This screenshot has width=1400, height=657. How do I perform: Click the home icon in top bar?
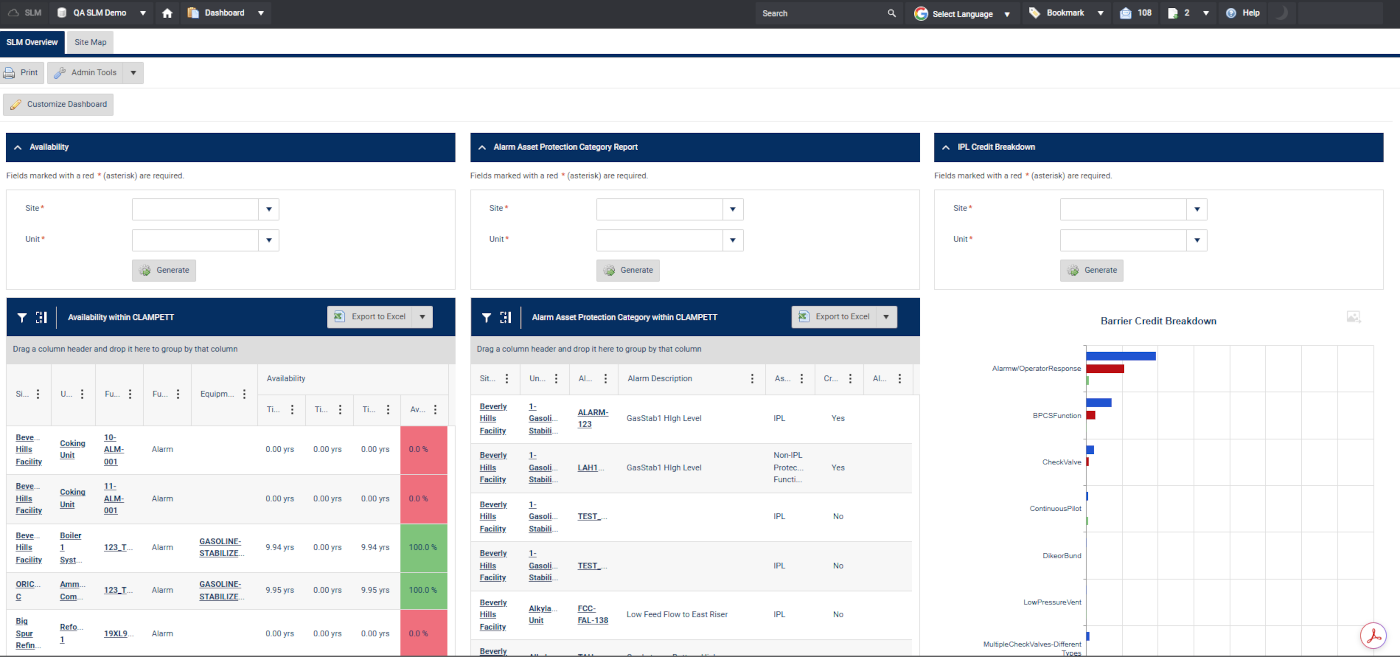click(x=167, y=13)
